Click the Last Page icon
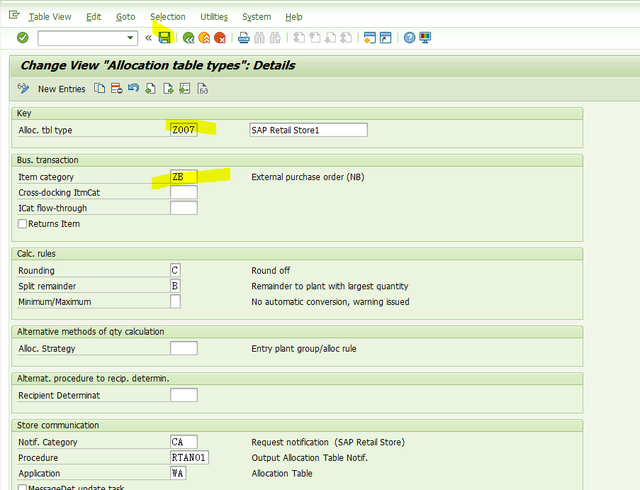Screen dimensions: 640x490 coord(346,38)
